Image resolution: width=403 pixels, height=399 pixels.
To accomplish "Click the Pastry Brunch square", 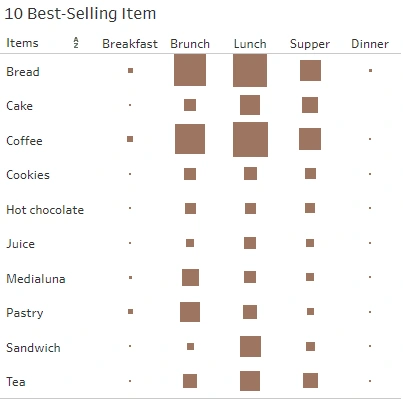I will [190, 312].
